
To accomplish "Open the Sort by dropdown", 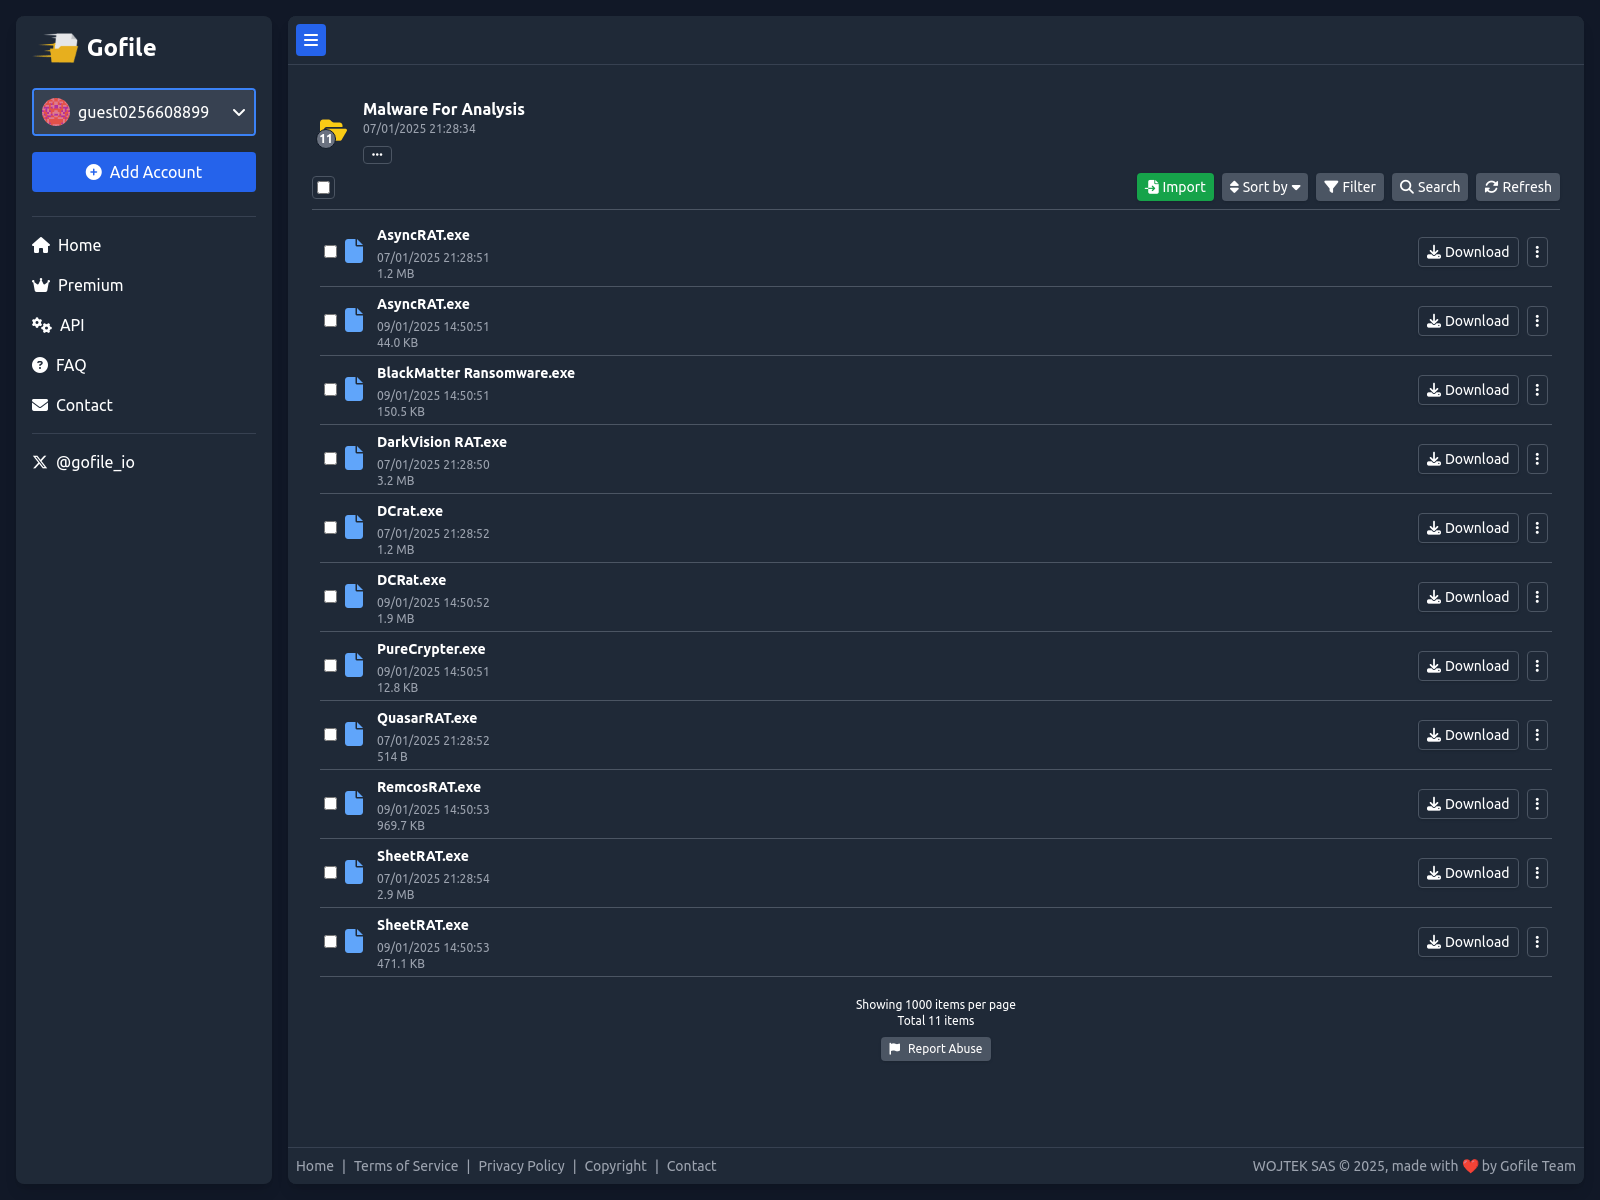I will tap(1265, 187).
